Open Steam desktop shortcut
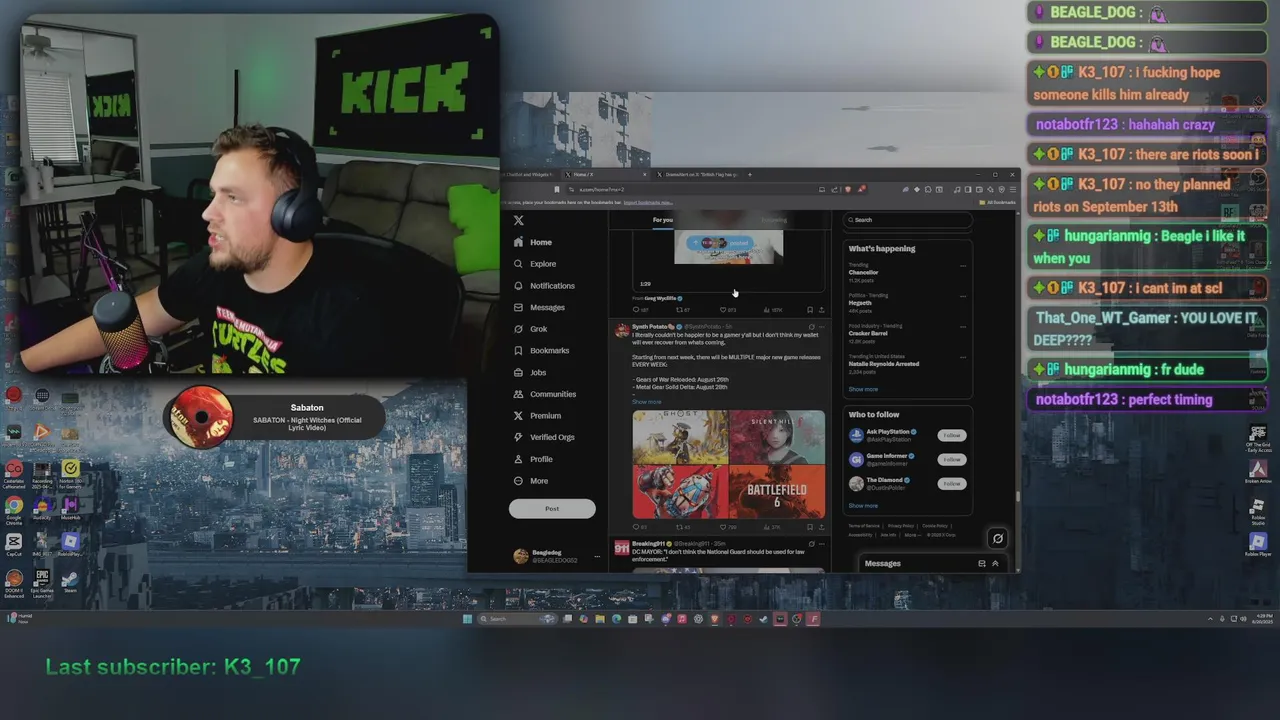 [x=70, y=581]
